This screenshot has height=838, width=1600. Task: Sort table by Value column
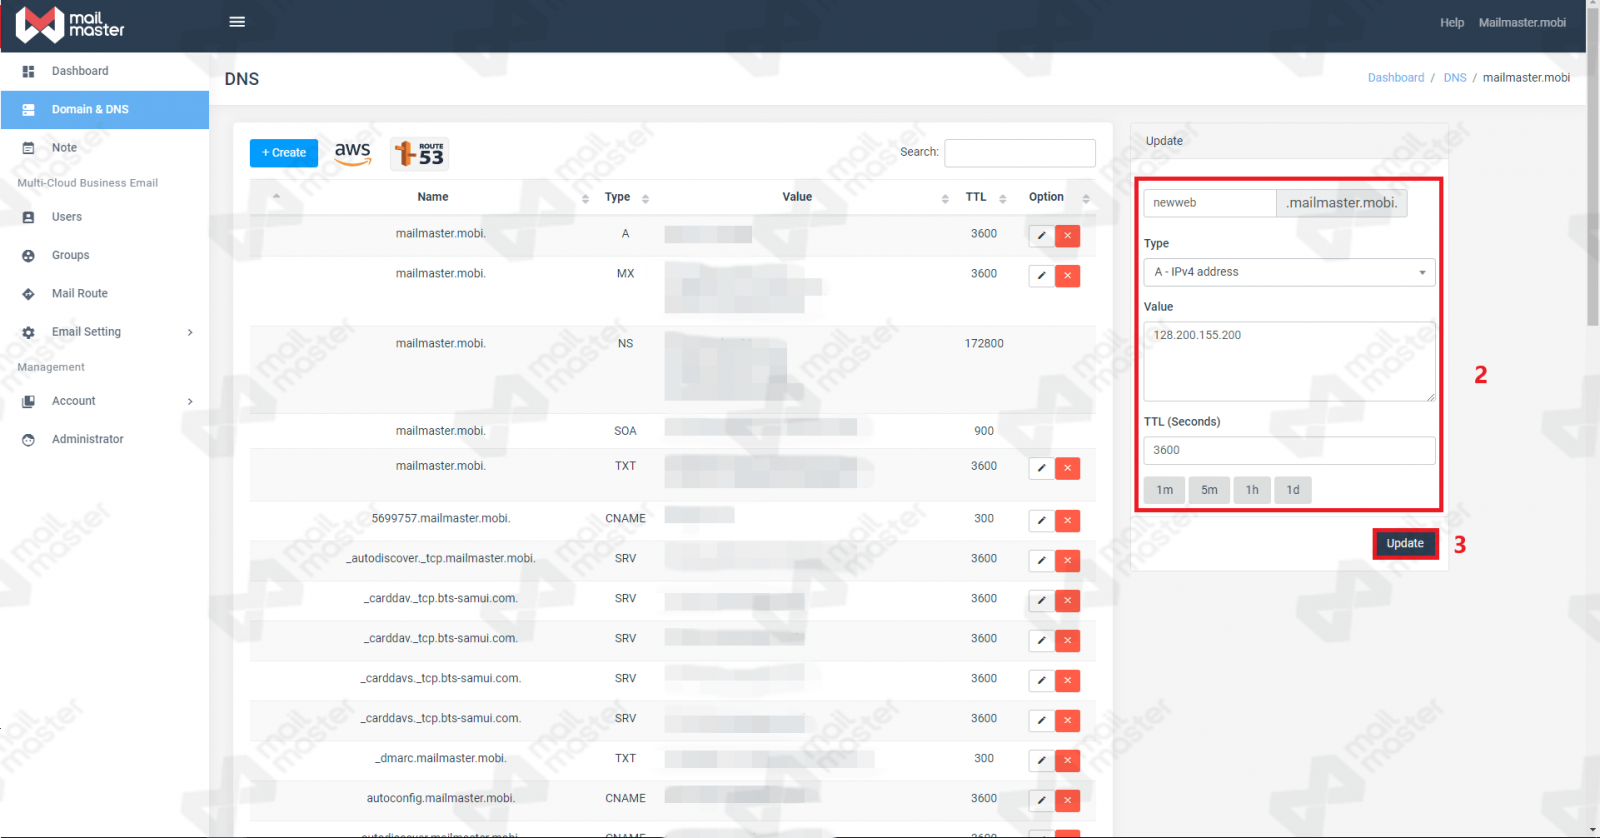click(797, 197)
